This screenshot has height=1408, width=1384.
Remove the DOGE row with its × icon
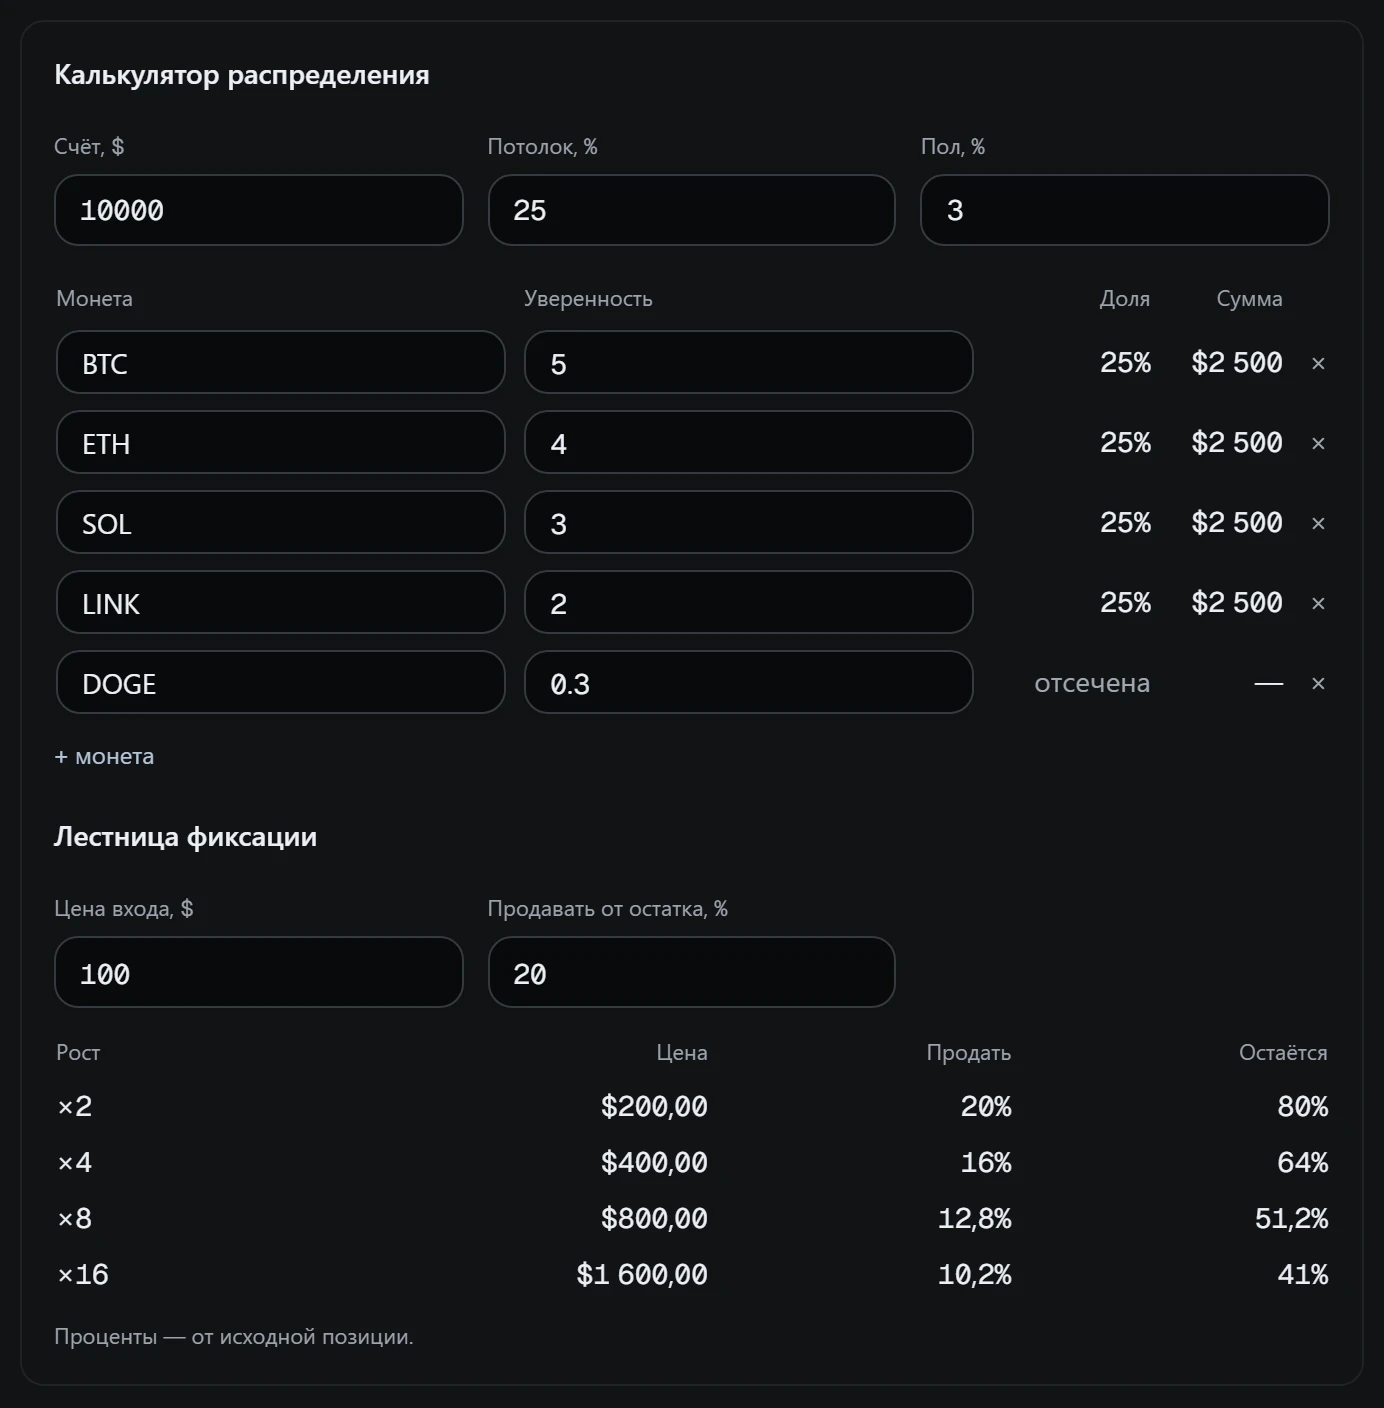1318,683
